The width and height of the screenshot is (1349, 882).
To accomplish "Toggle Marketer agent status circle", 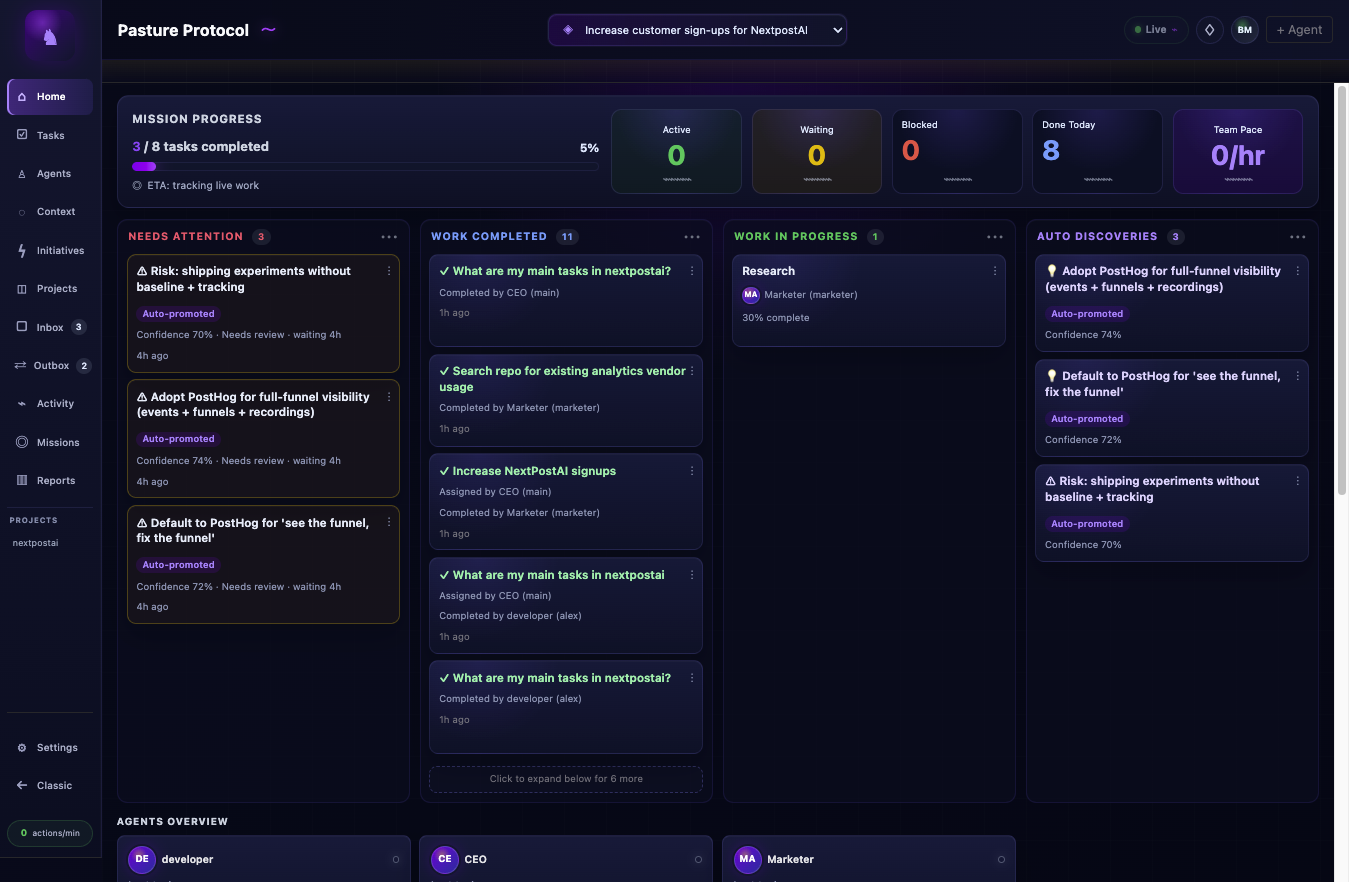I will [x=1001, y=860].
